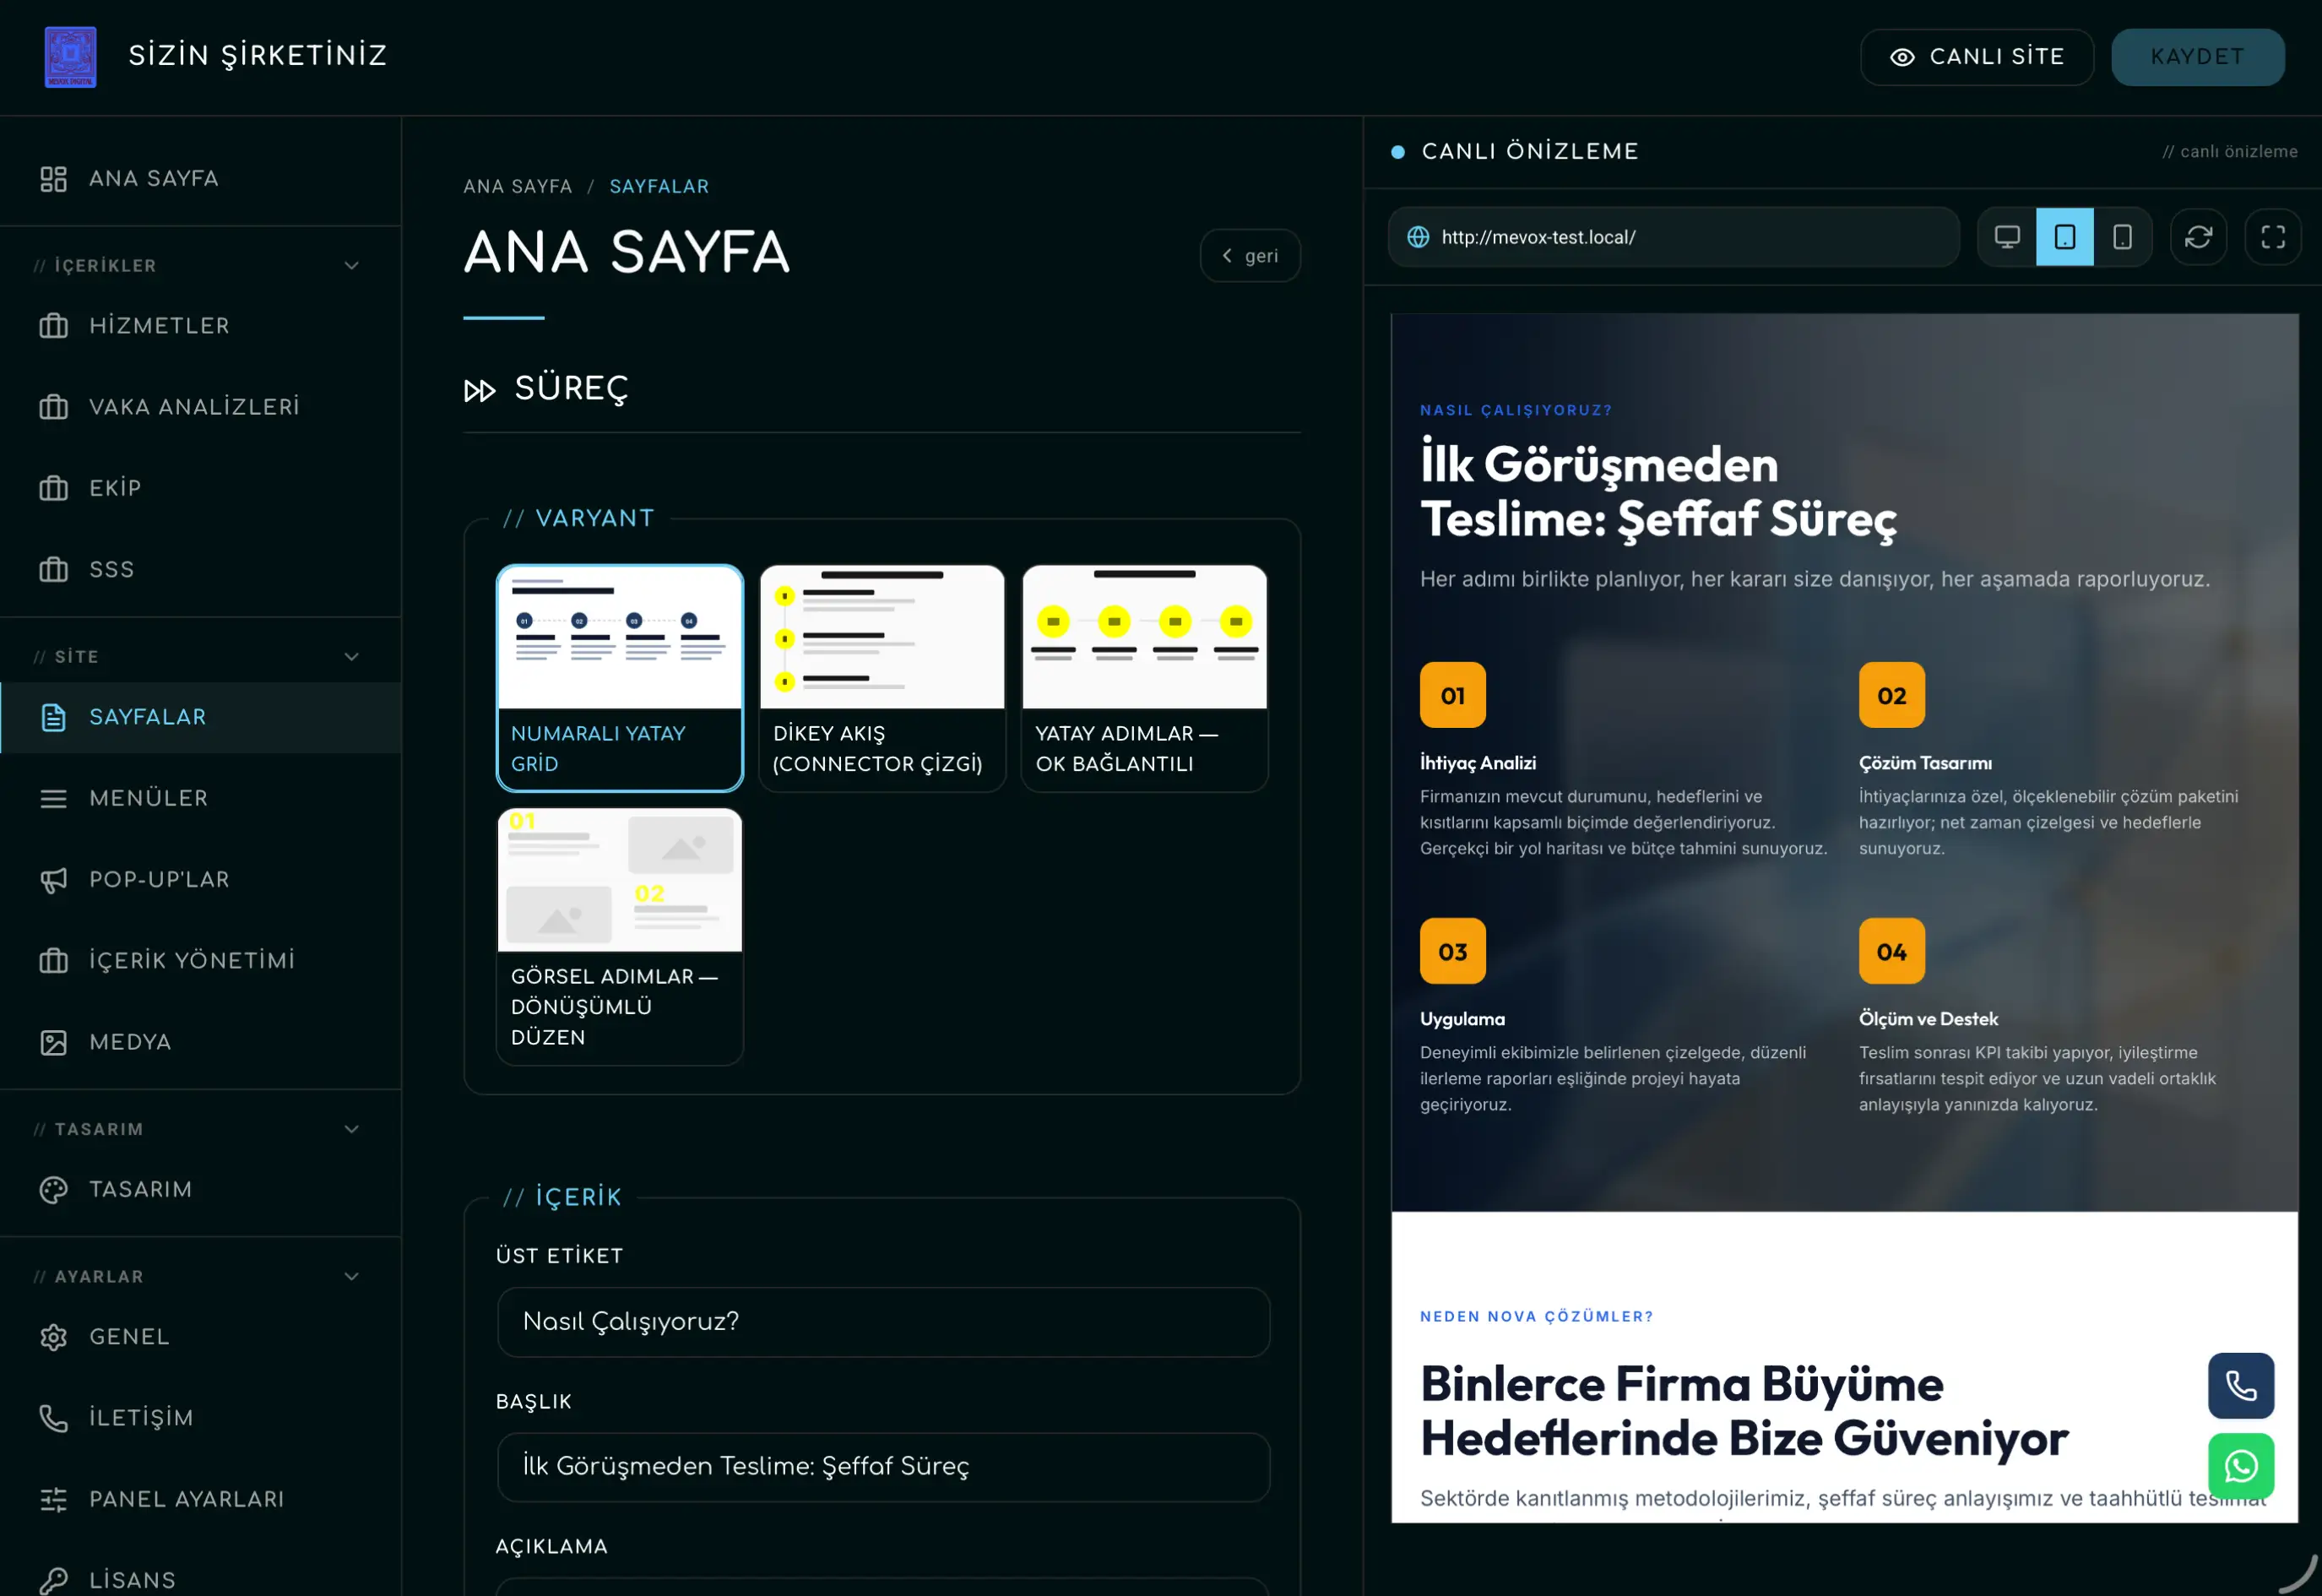Click the 03 step badge in preview
Image resolution: width=2322 pixels, height=1596 pixels.
(x=1453, y=952)
